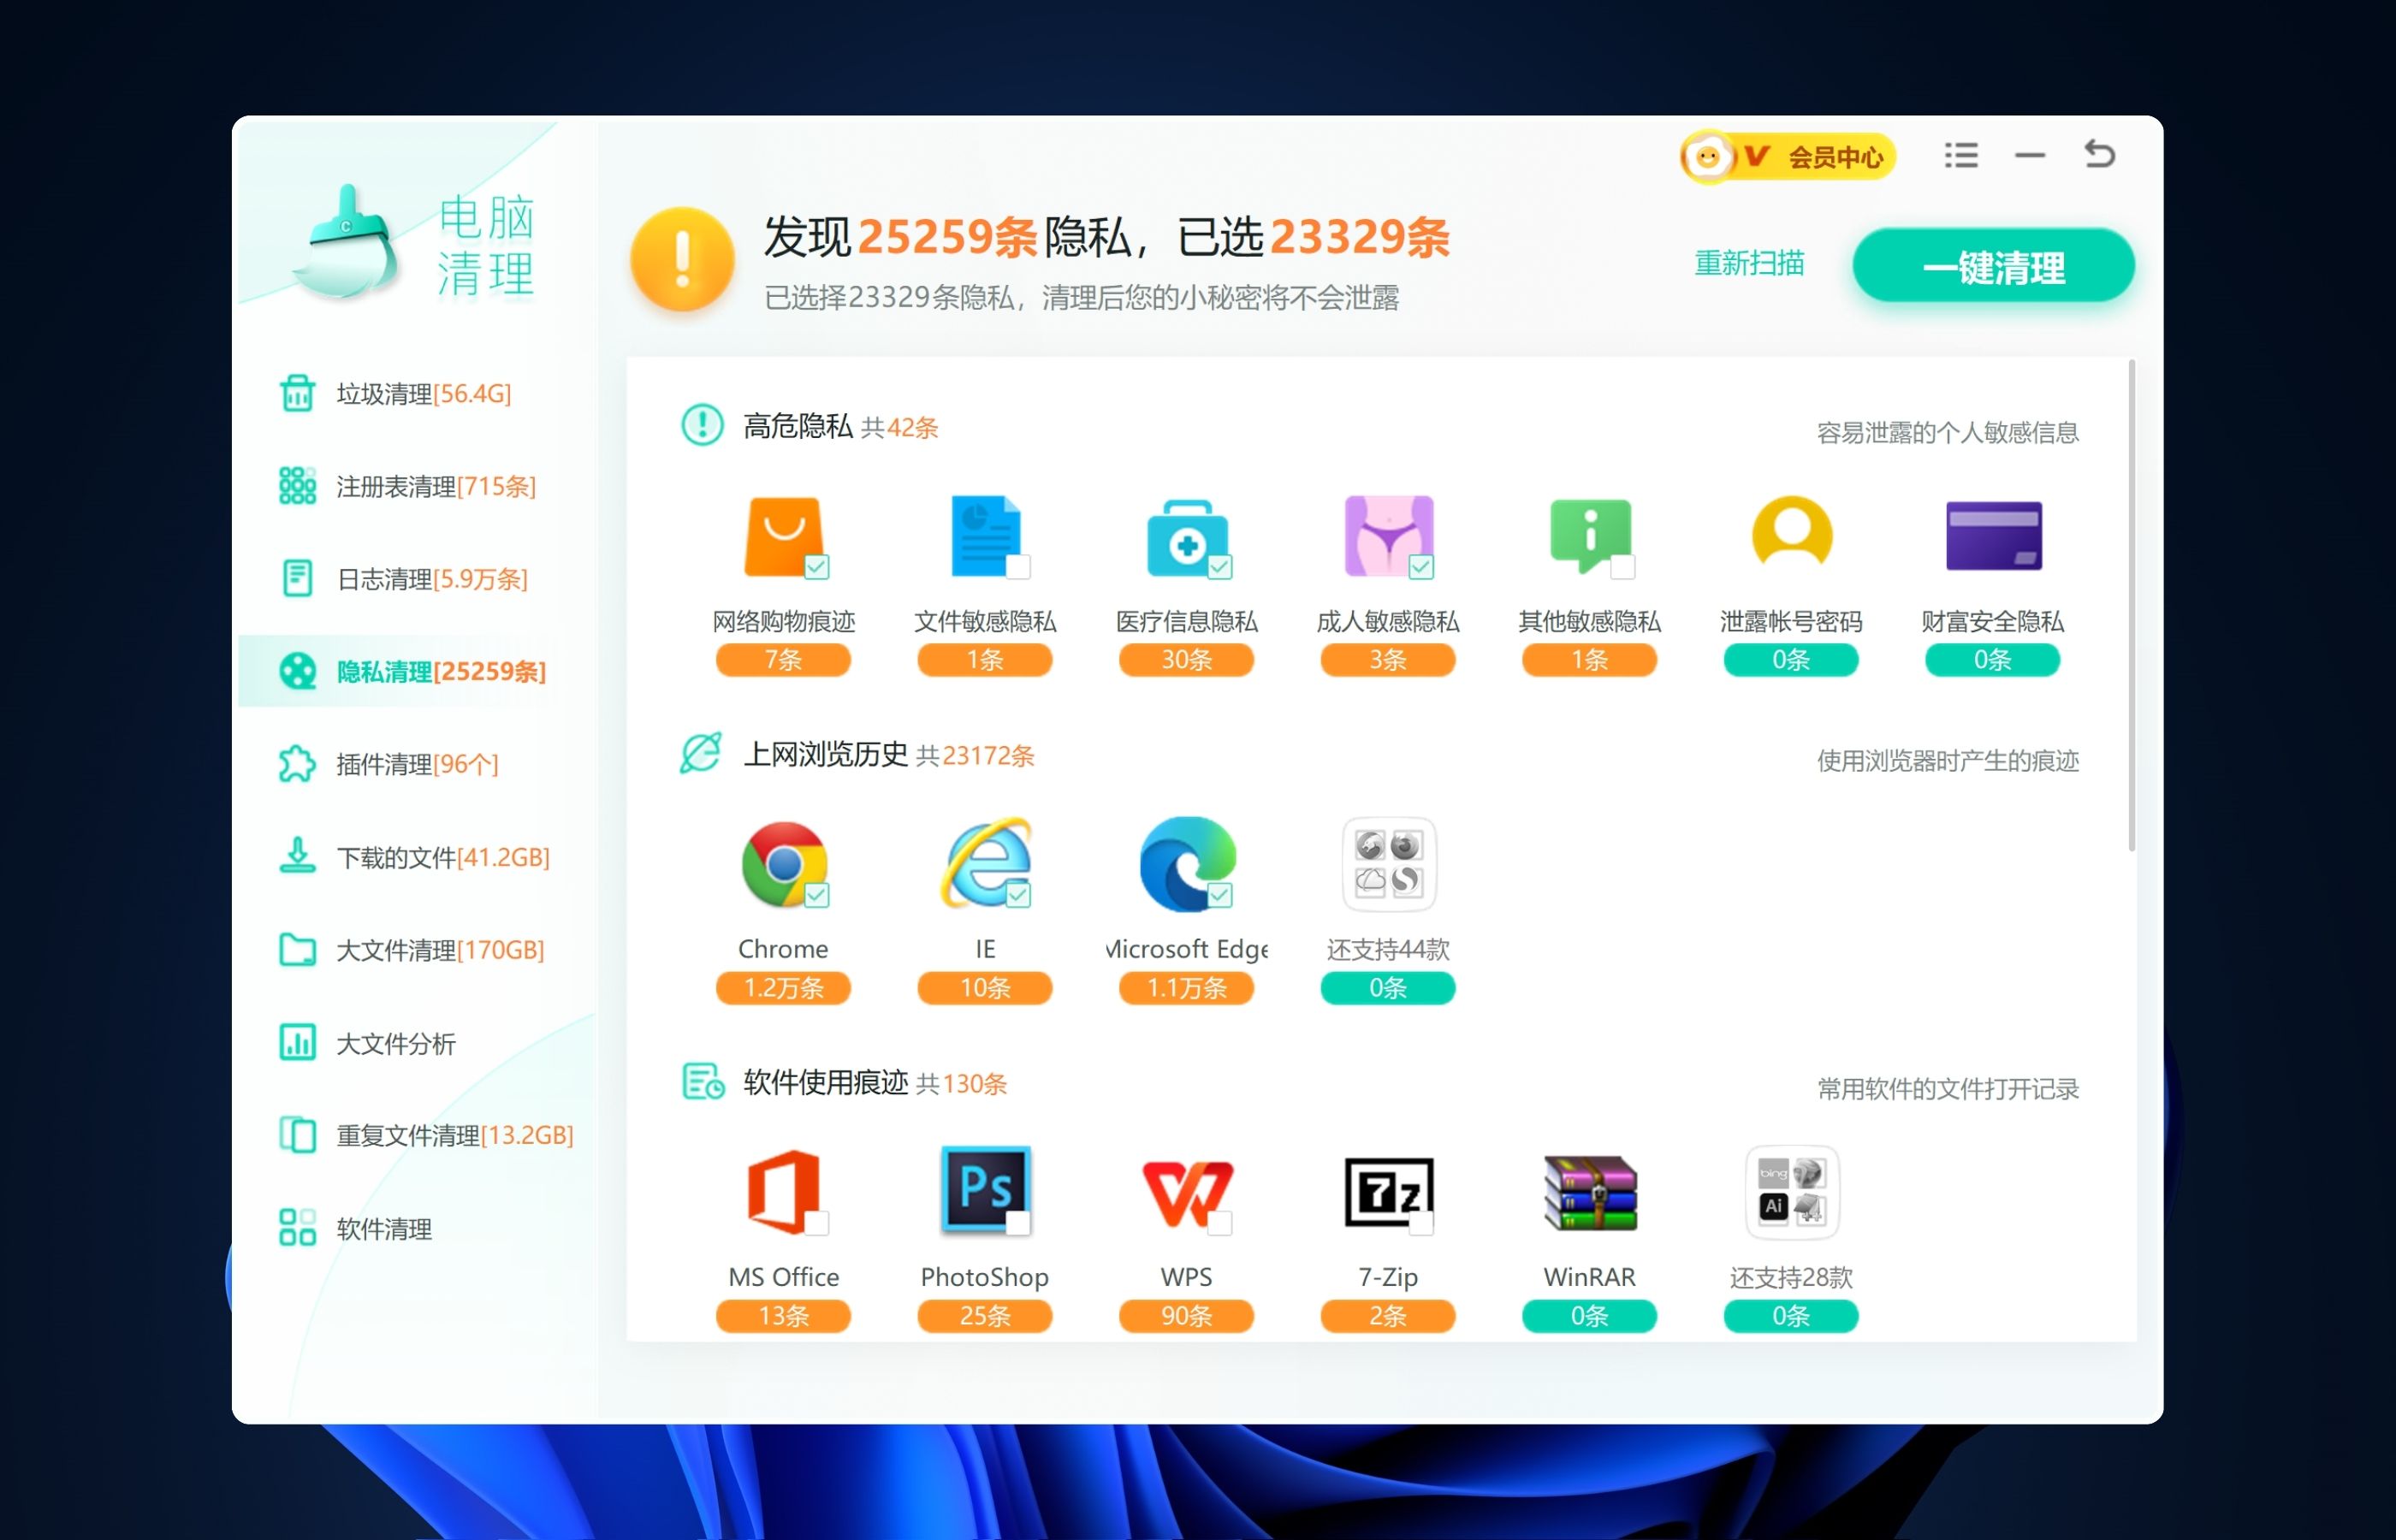Select 隐私清理[25259条] in sidebar
This screenshot has width=2396, height=1540.
pyautogui.click(x=416, y=671)
